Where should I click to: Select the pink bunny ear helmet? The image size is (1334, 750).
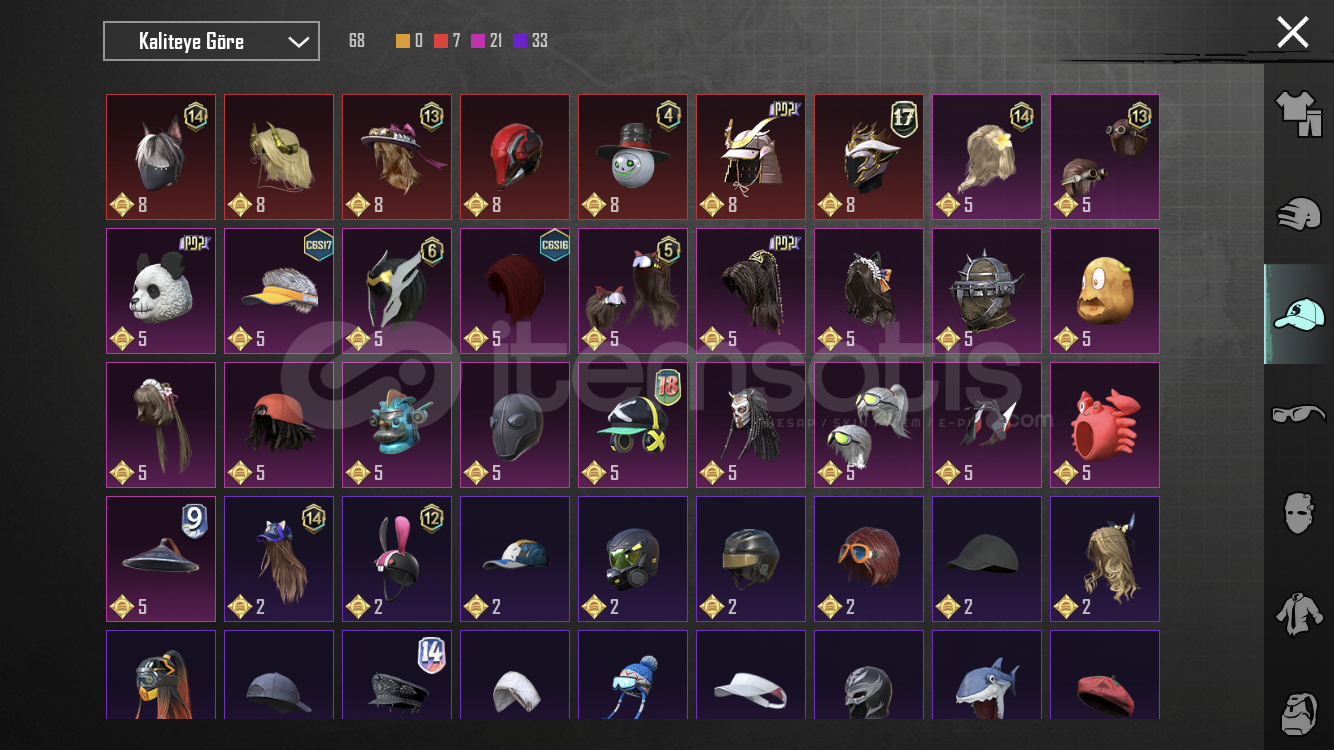click(396, 559)
